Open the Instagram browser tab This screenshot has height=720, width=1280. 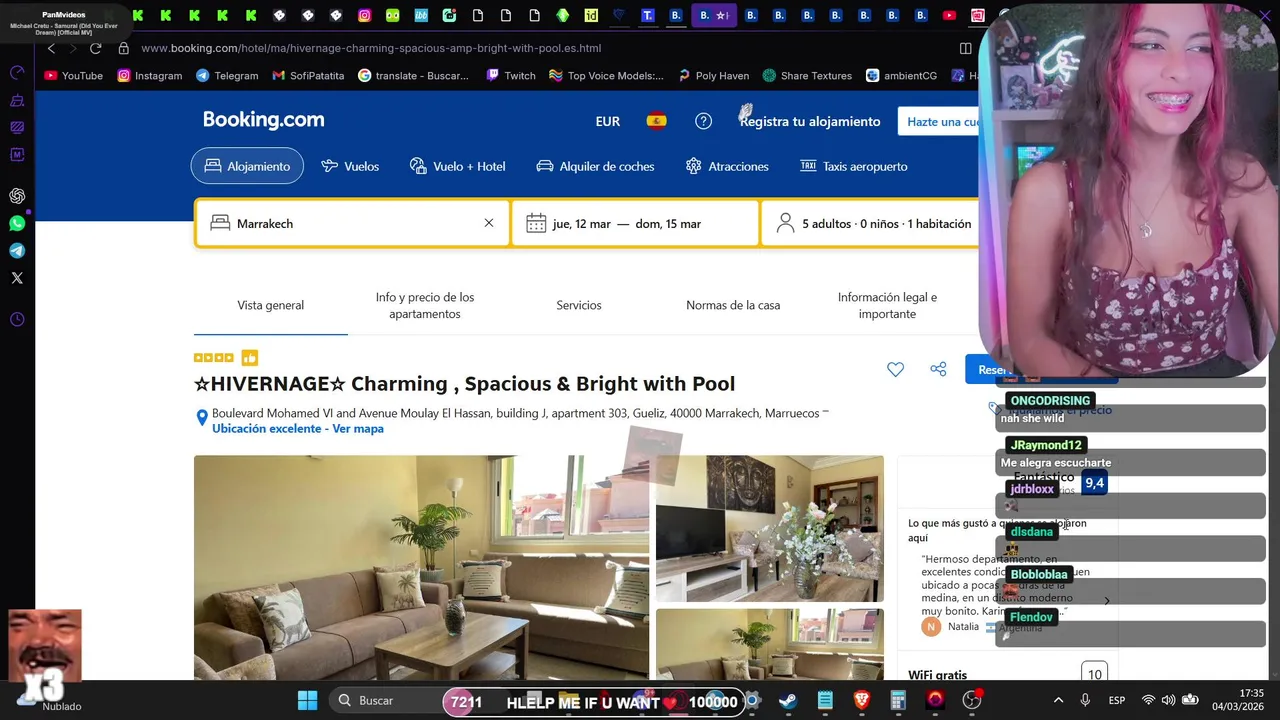click(x=364, y=15)
